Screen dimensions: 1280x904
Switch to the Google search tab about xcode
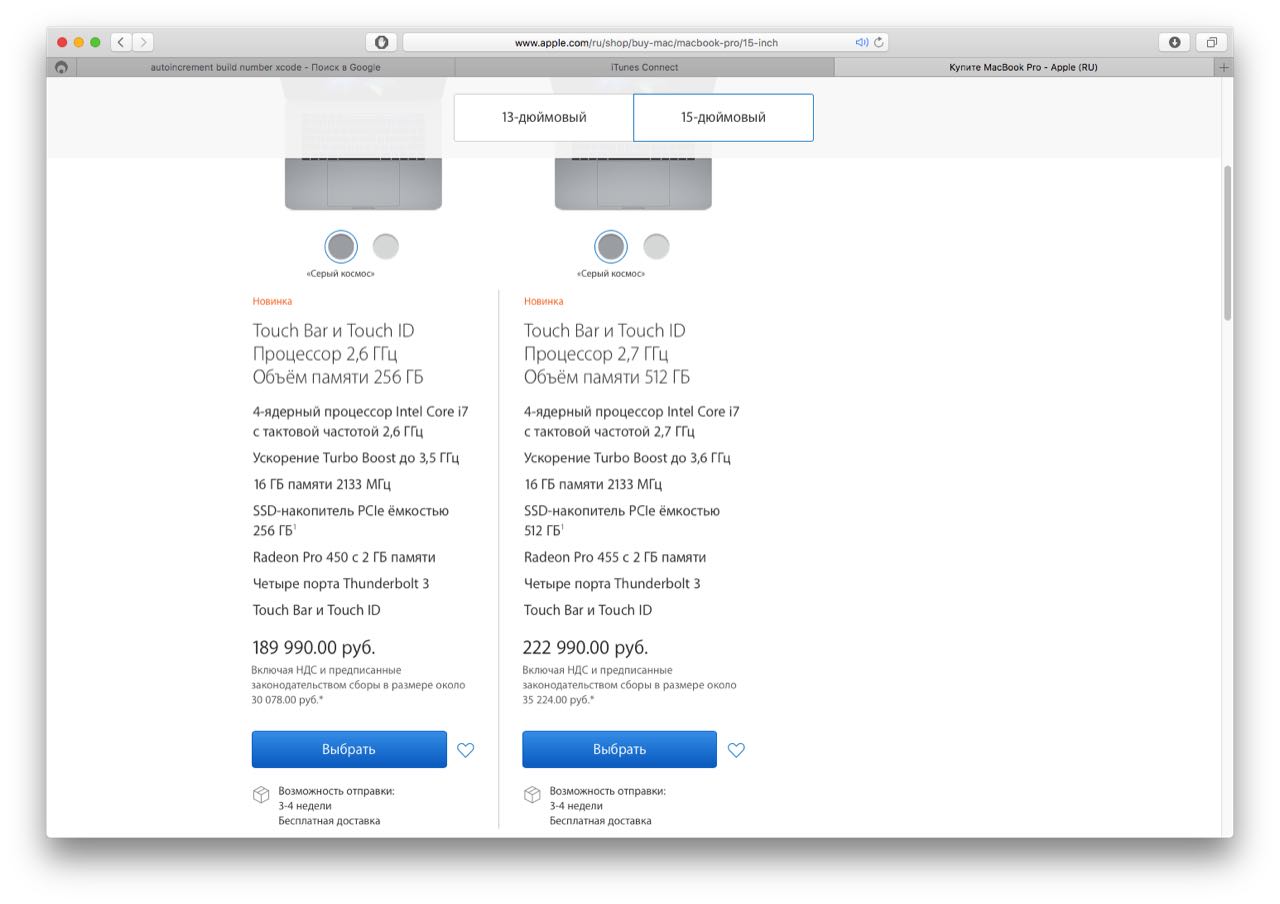point(265,67)
